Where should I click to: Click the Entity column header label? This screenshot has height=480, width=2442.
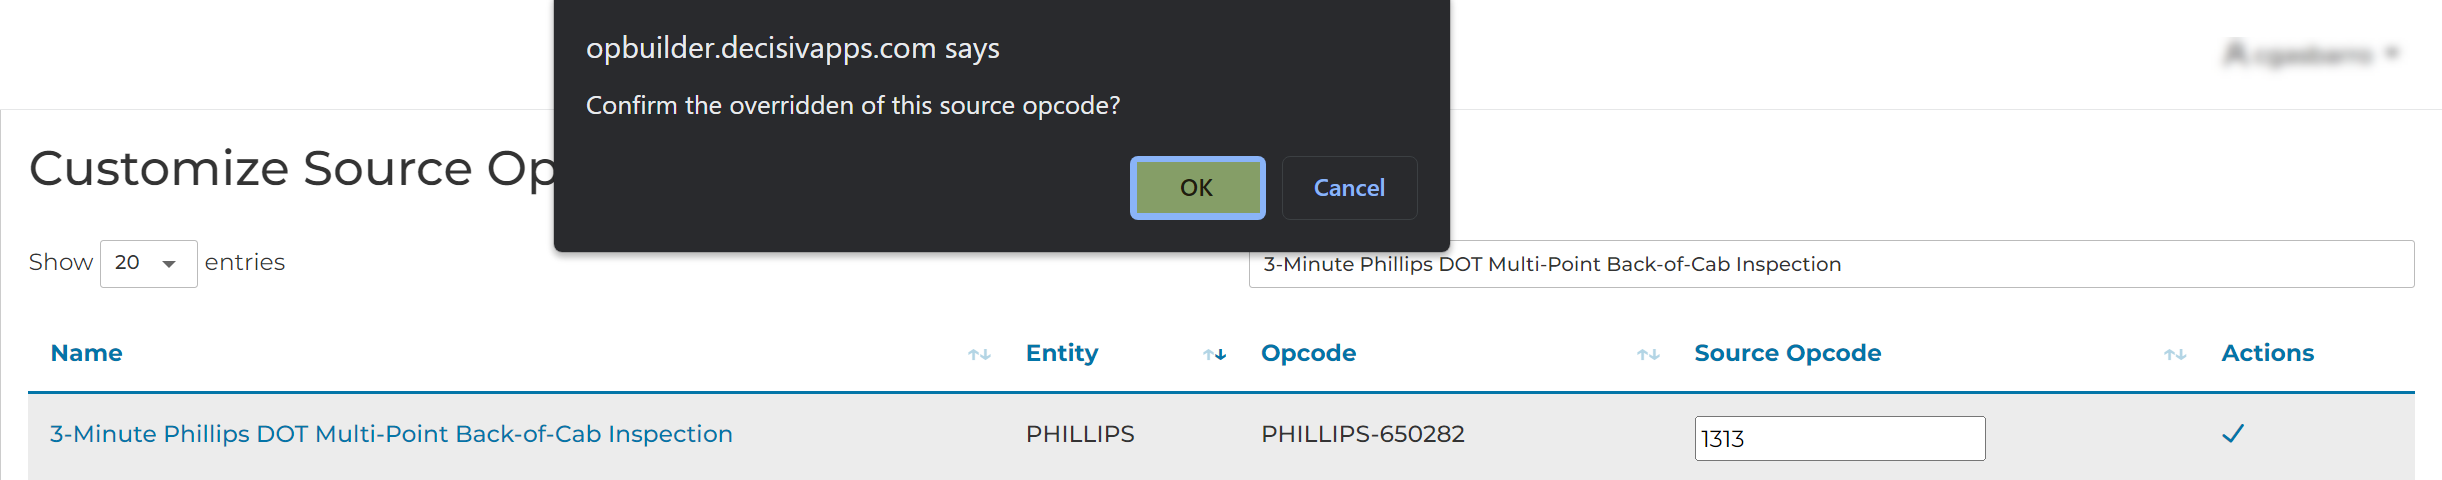coord(1061,353)
